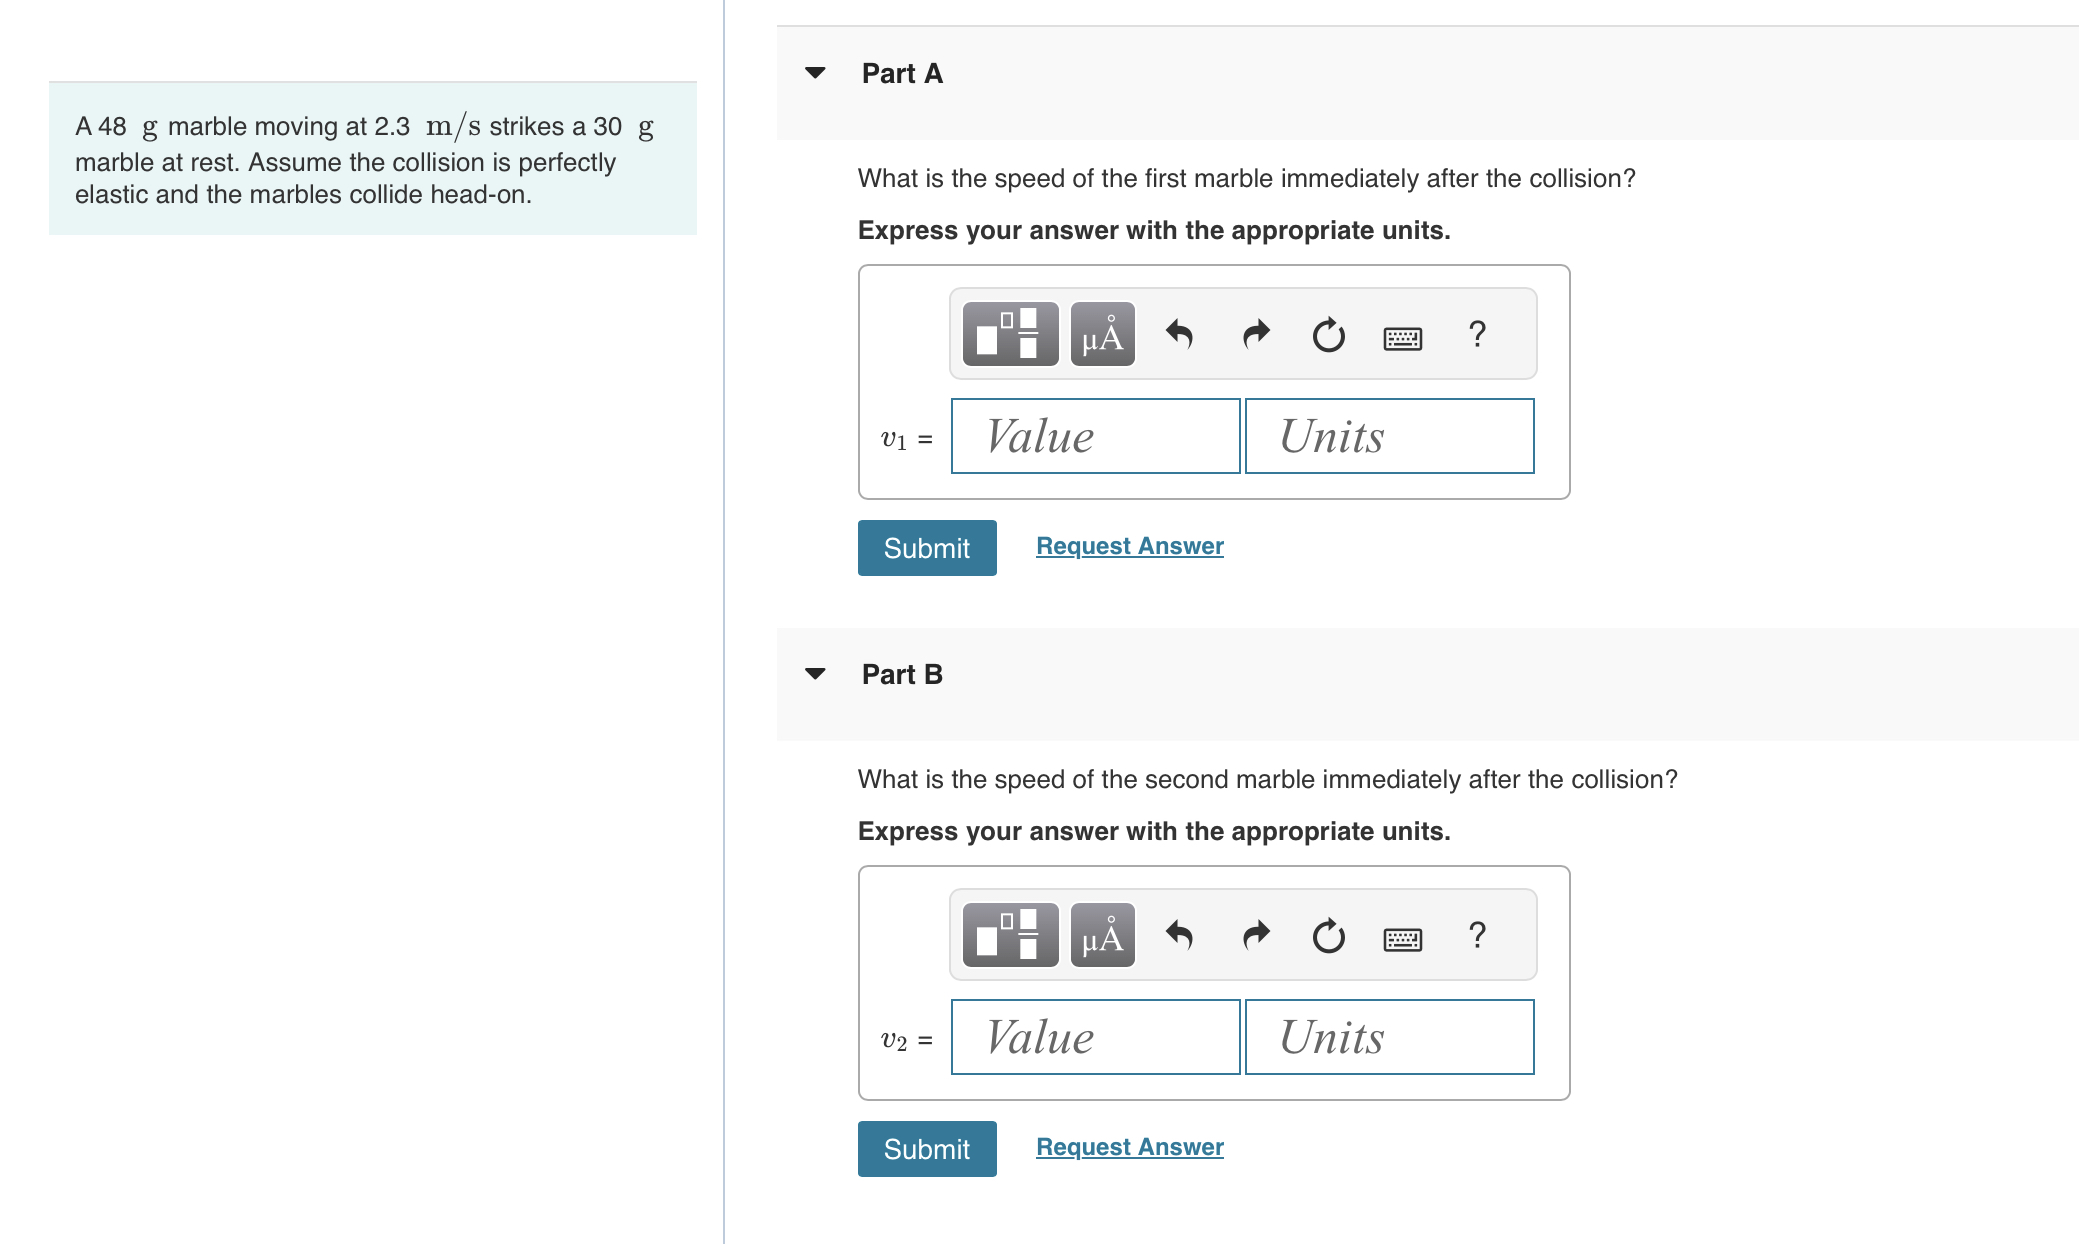Redo edit in Part A toolbar
This screenshot has height=1244, width=2079.
coord(1255,334)
